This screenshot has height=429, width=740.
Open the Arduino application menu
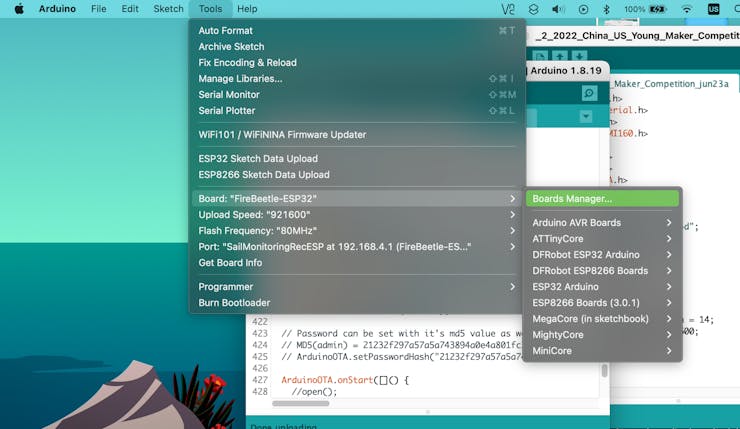pos(57,9)
